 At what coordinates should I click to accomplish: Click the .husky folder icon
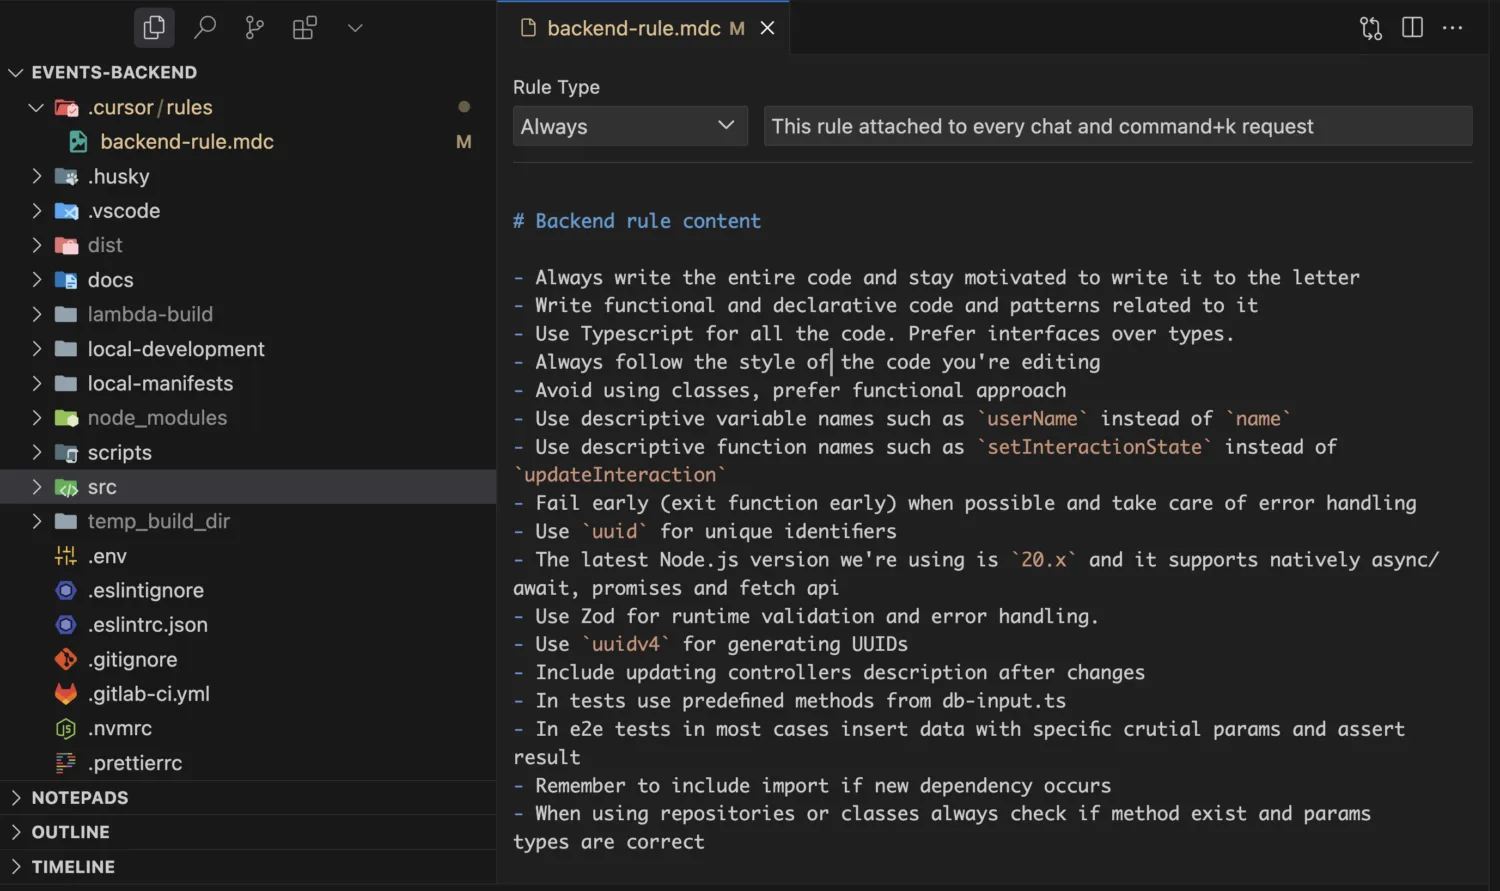pyautogui.click(x=66, y=176)
